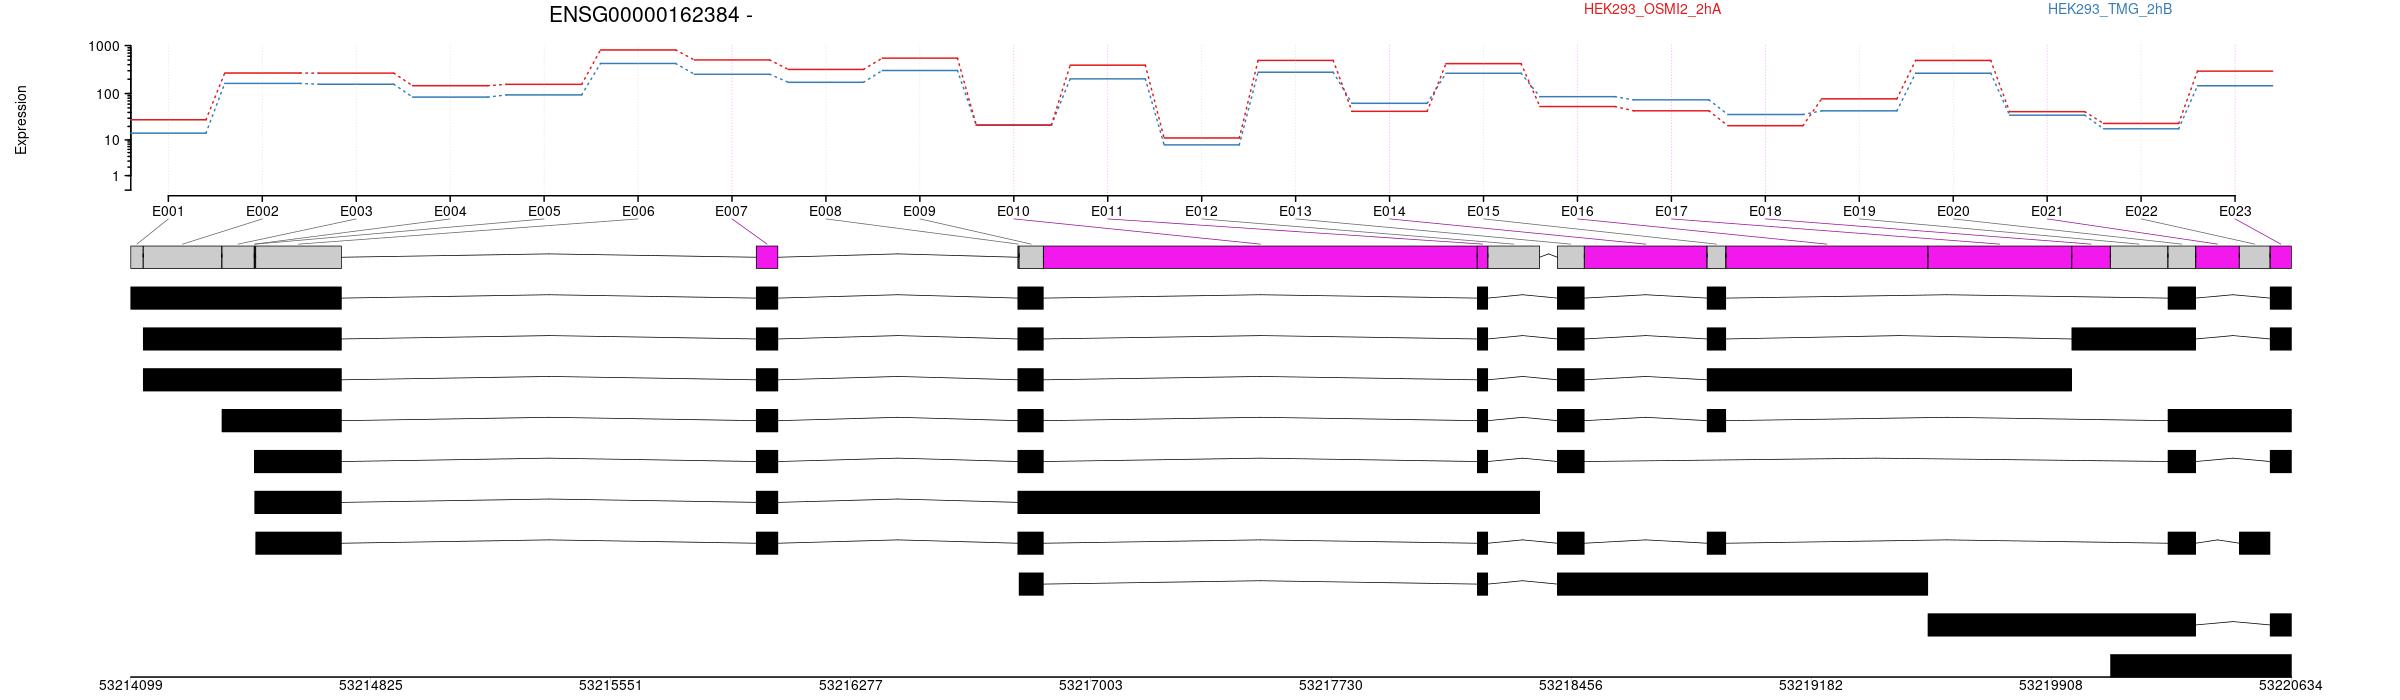Click genomic coordinate 53218456
The image size is (2400, 700).
click(1571, 685)
